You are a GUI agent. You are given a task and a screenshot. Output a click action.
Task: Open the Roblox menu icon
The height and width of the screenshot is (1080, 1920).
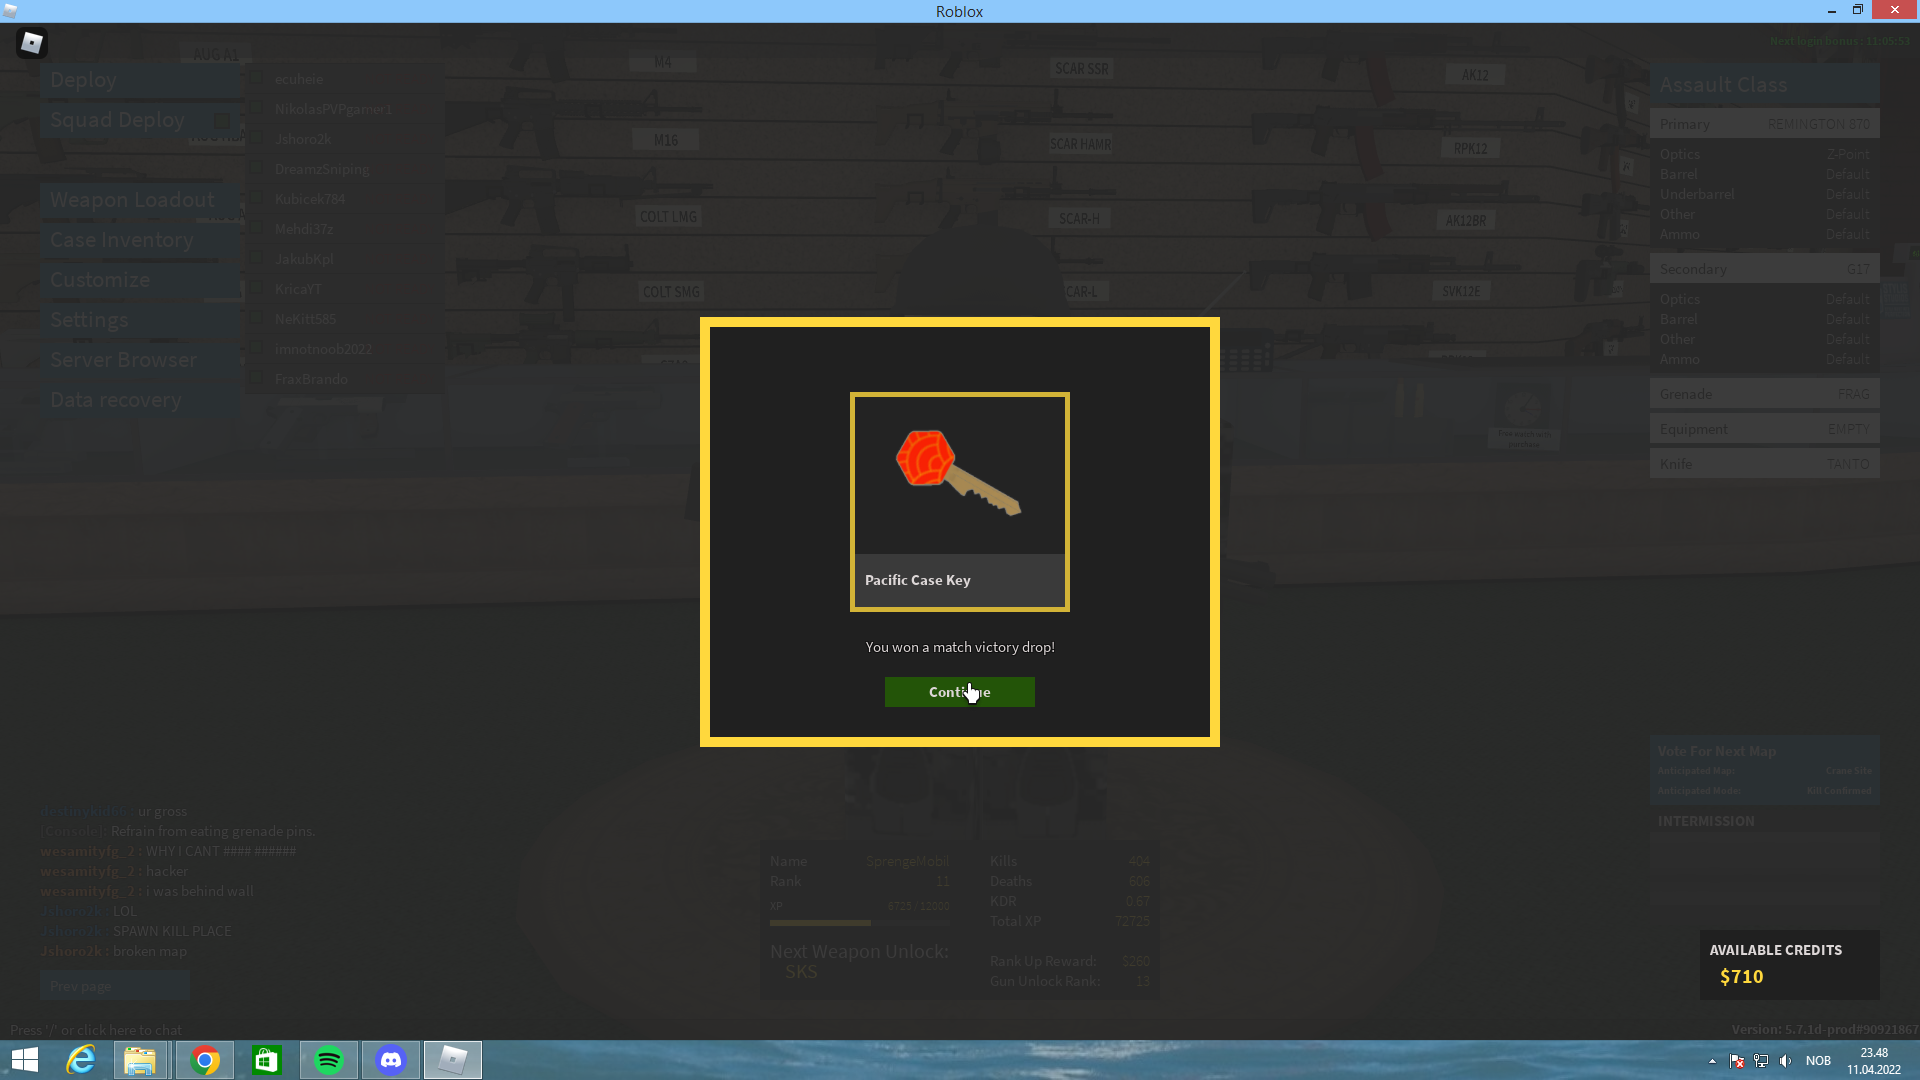(32, 43)
